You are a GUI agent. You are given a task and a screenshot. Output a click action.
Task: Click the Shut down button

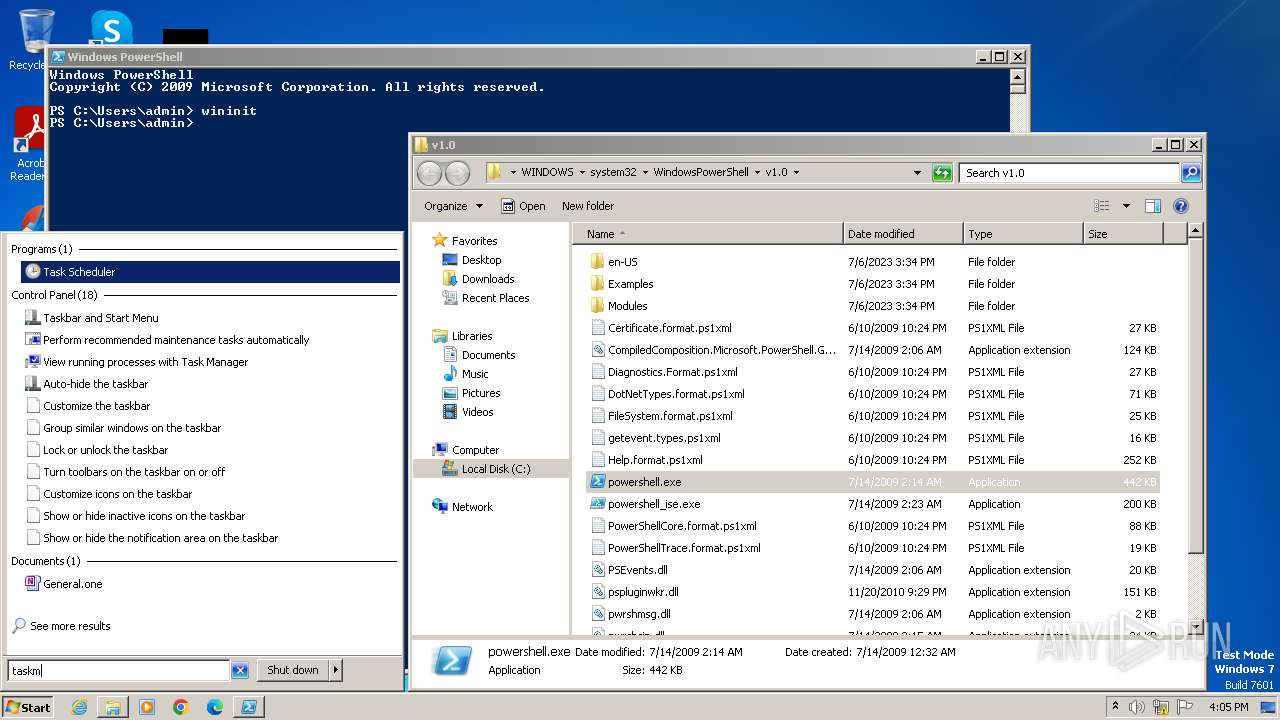[293, 670]
